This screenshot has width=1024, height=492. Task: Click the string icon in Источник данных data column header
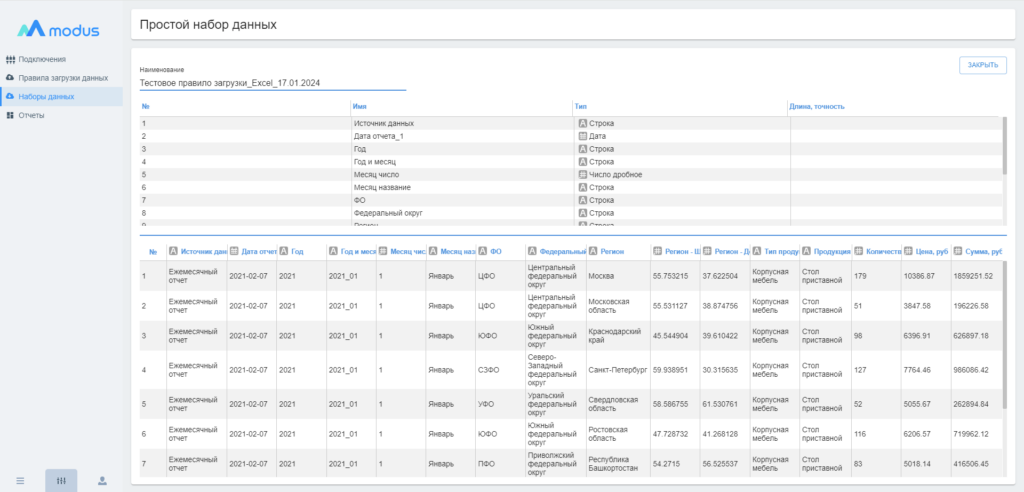point(173,251)
